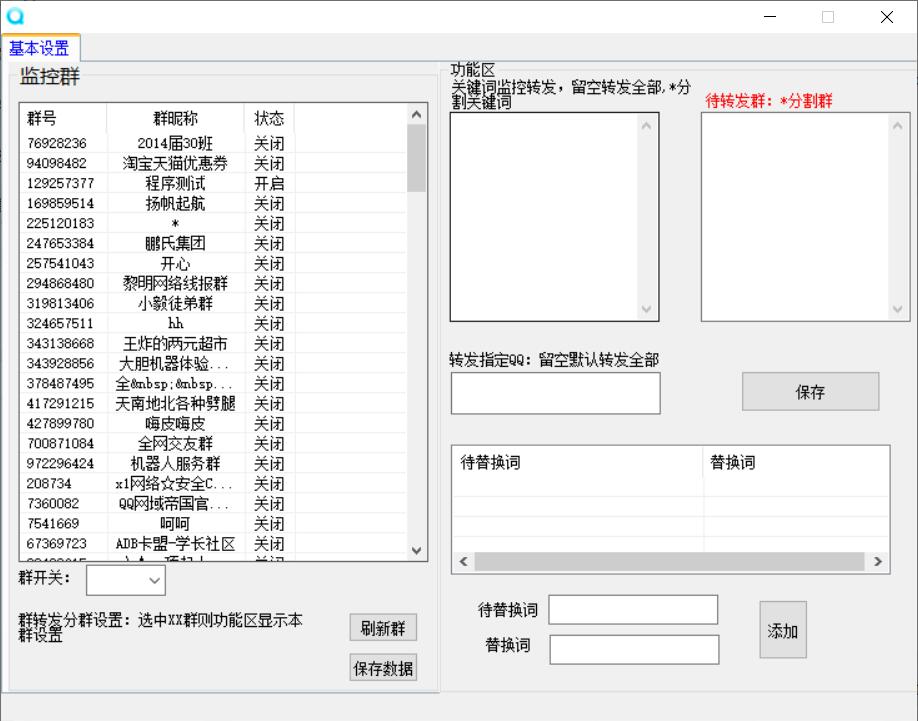Select row 257541043 开心
This screenshot has height=721, width=918.
pos(213,263)
